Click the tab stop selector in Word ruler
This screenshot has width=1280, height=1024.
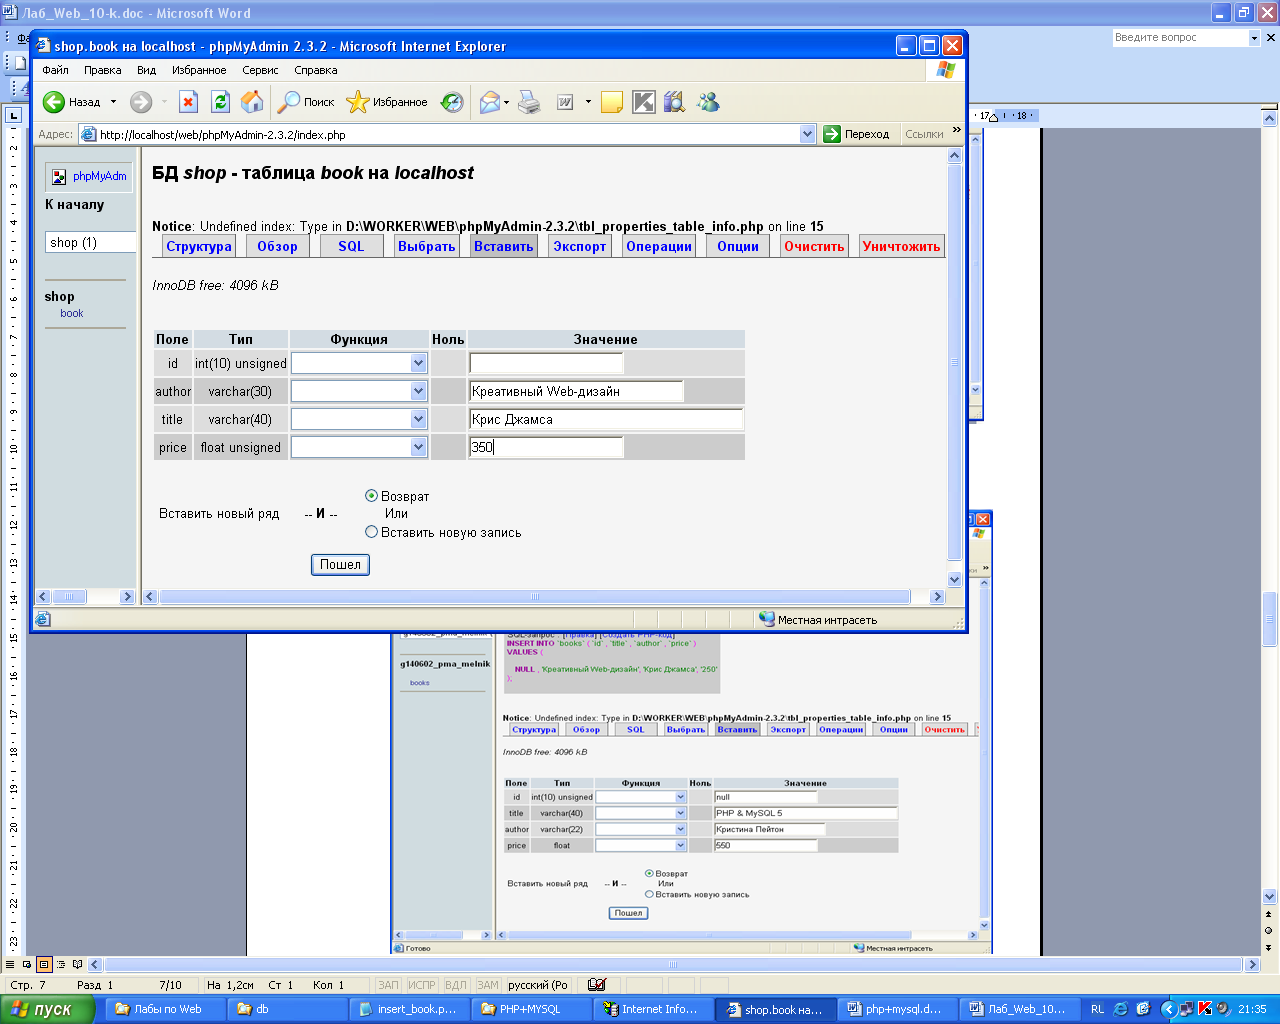(x=14, y=116)
